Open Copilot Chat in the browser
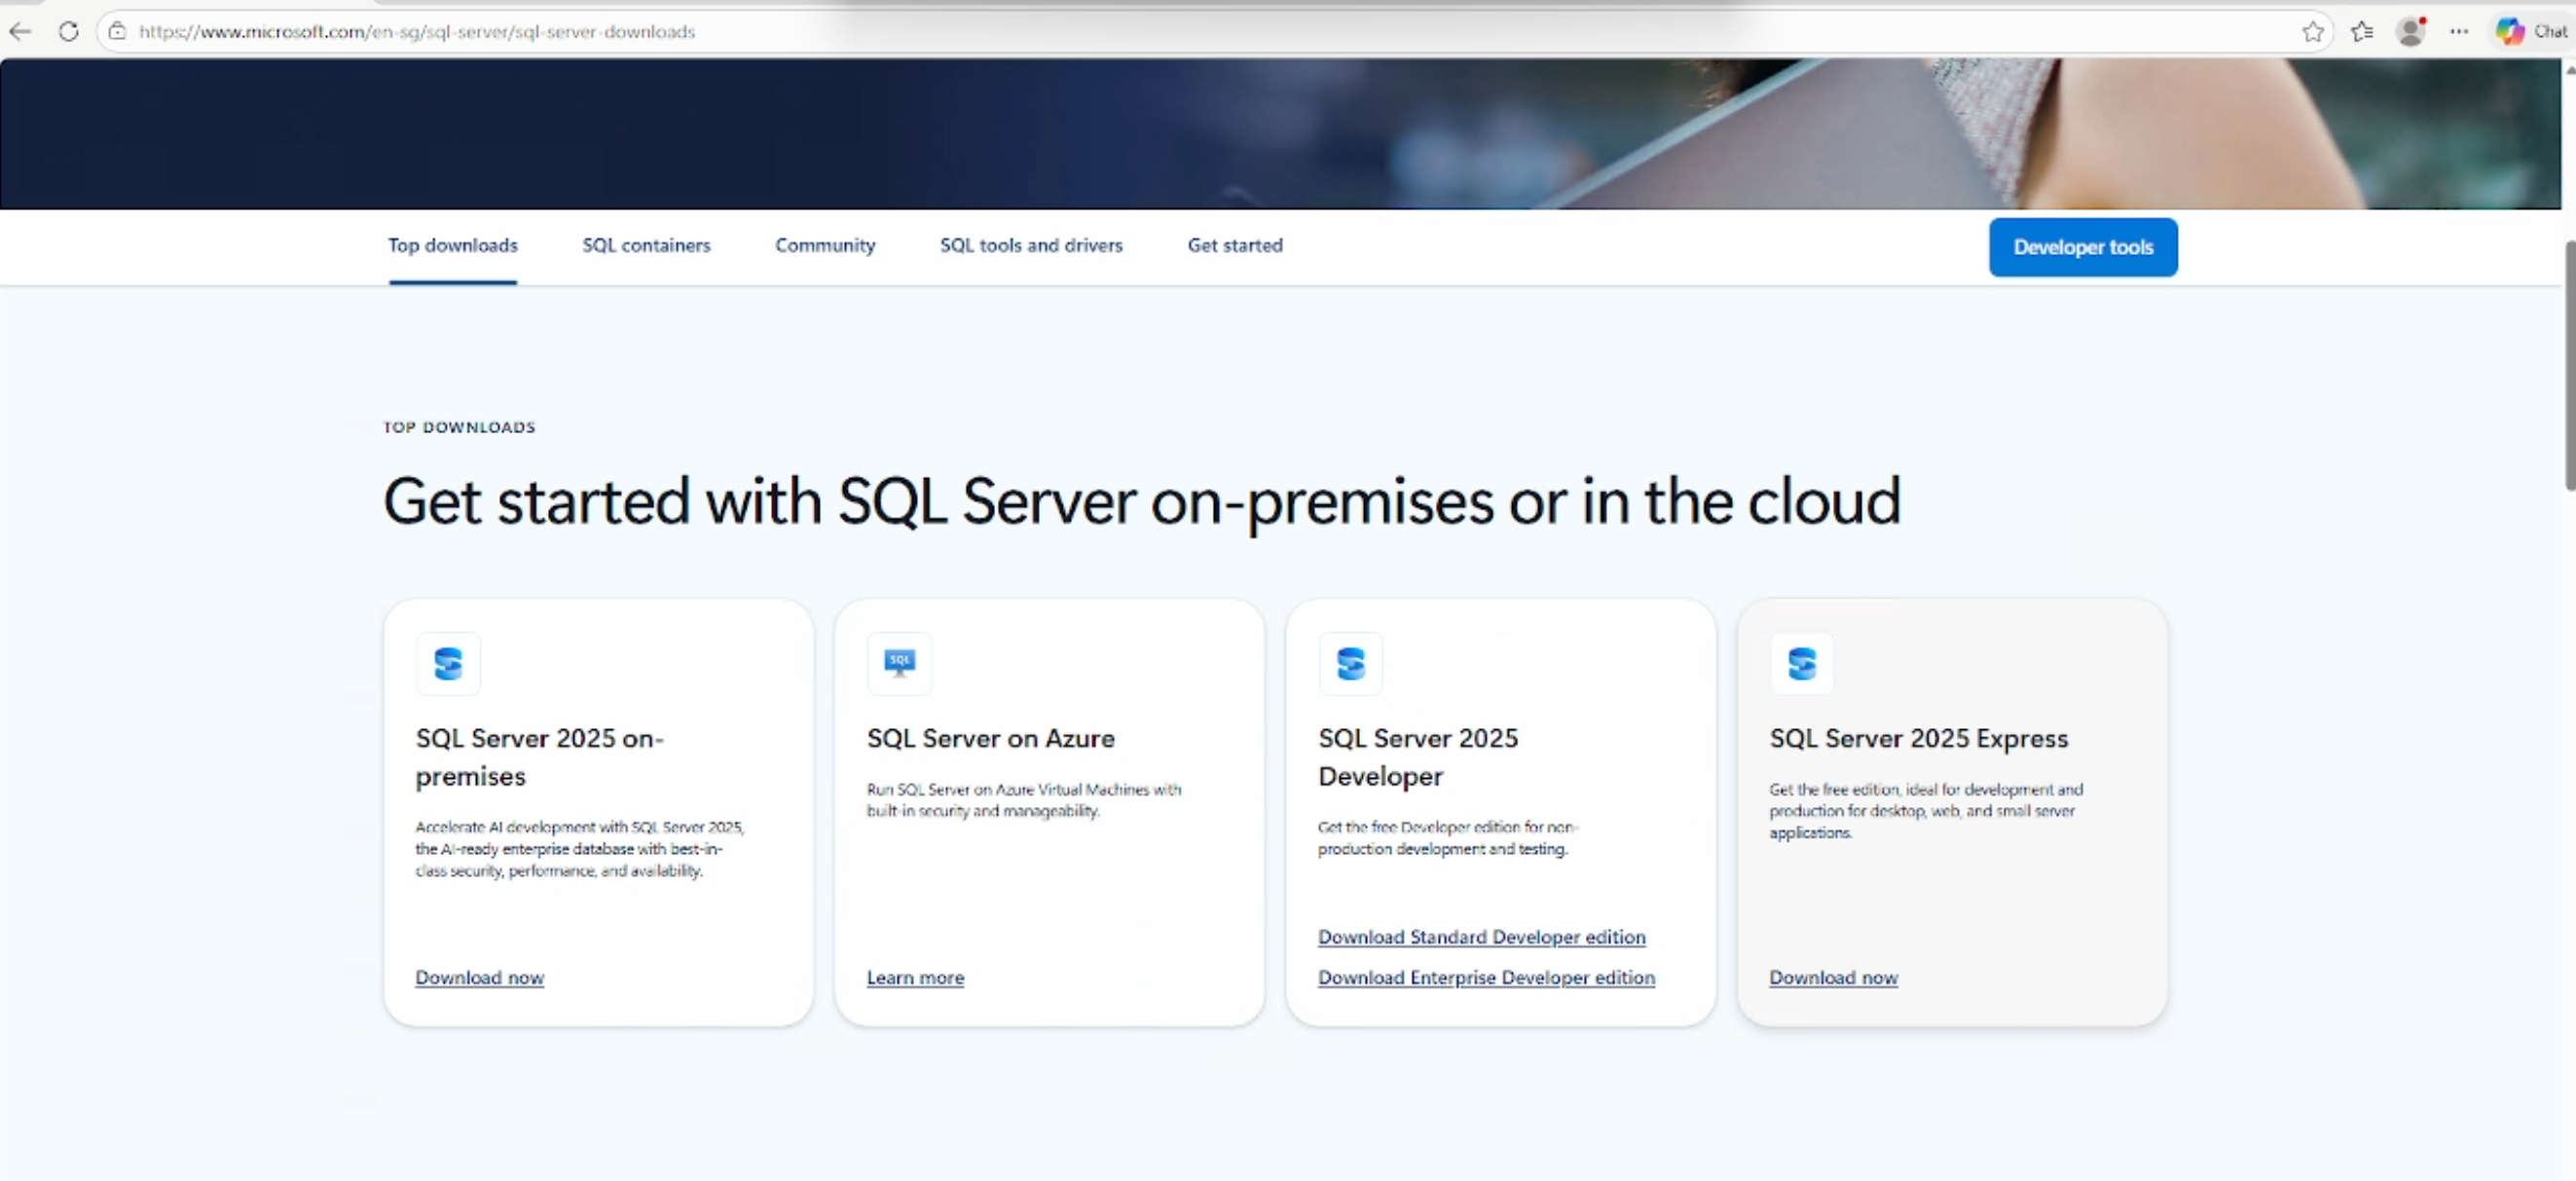 click(2511, 31)
